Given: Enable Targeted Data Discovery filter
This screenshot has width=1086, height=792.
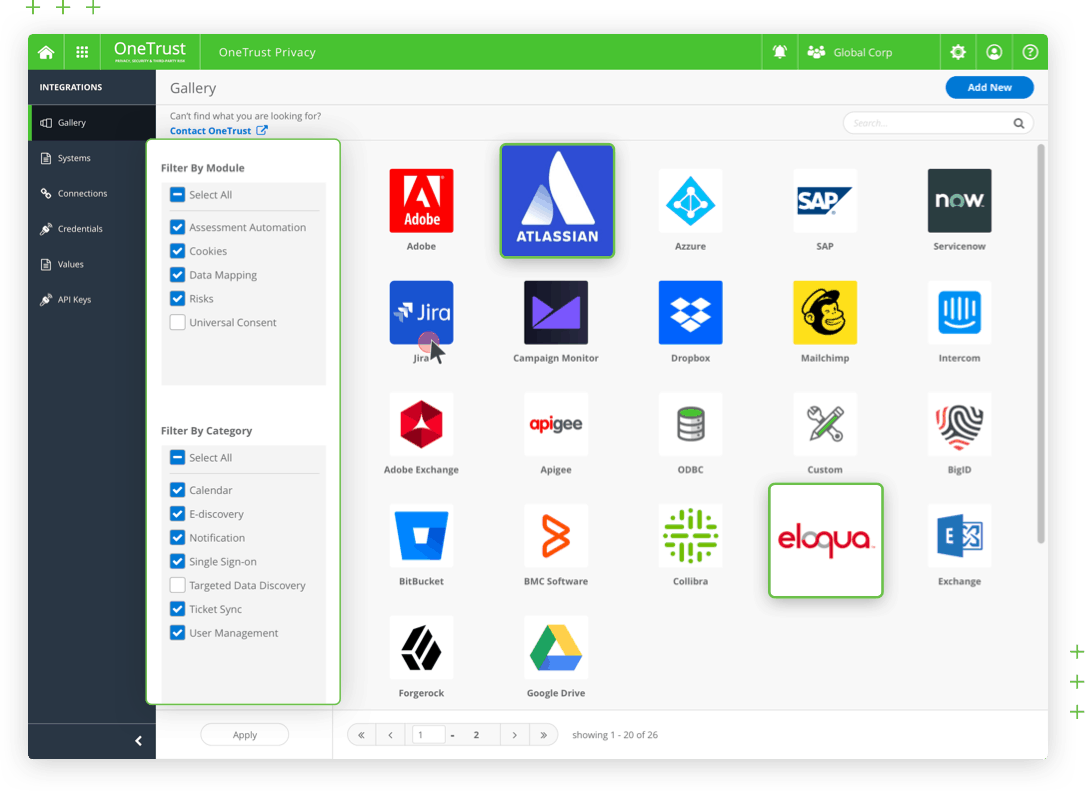Looking at the screenshot, I should click(177, 585).
